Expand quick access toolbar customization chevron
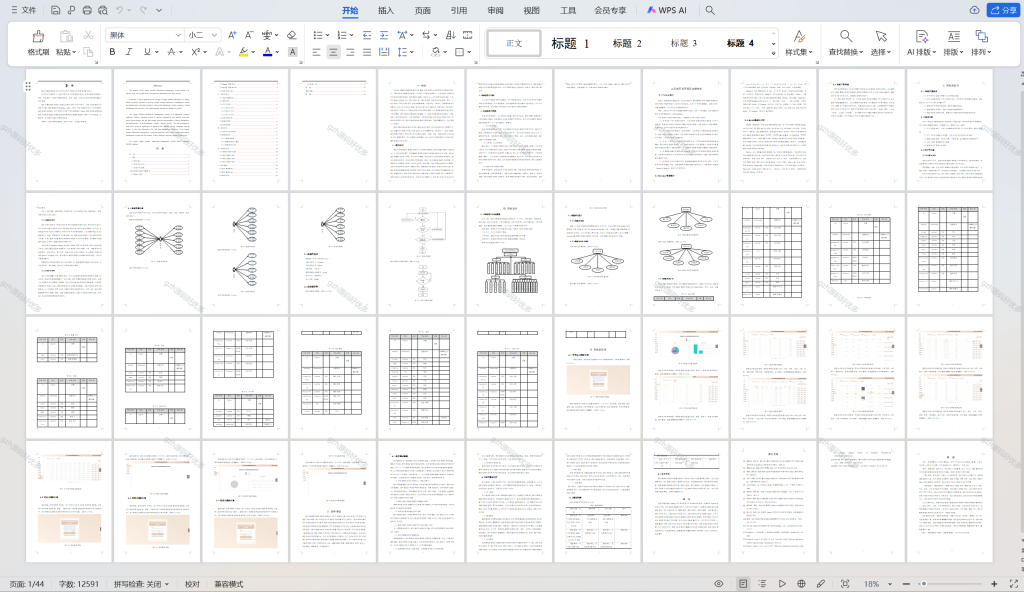Viewport: 1024px width, 592px height. 159,10
